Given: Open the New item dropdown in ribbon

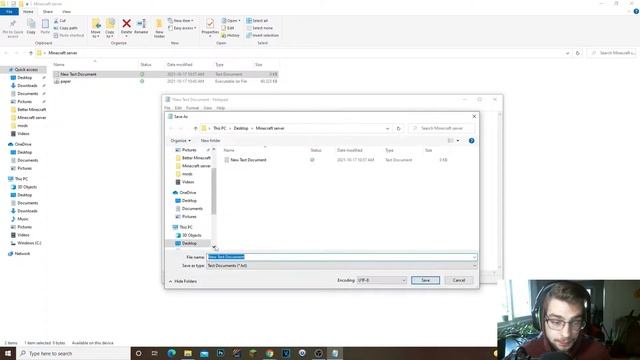Looking at the screenshot, I should [181, 20].
